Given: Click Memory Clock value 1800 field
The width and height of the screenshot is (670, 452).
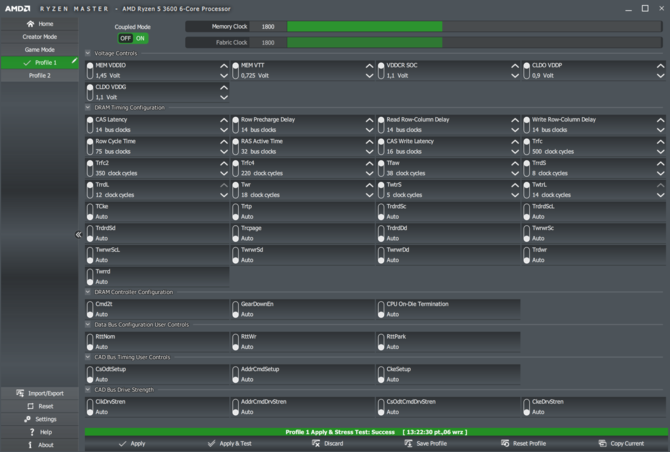Looking at the screenshot, I should coord(268,26).
